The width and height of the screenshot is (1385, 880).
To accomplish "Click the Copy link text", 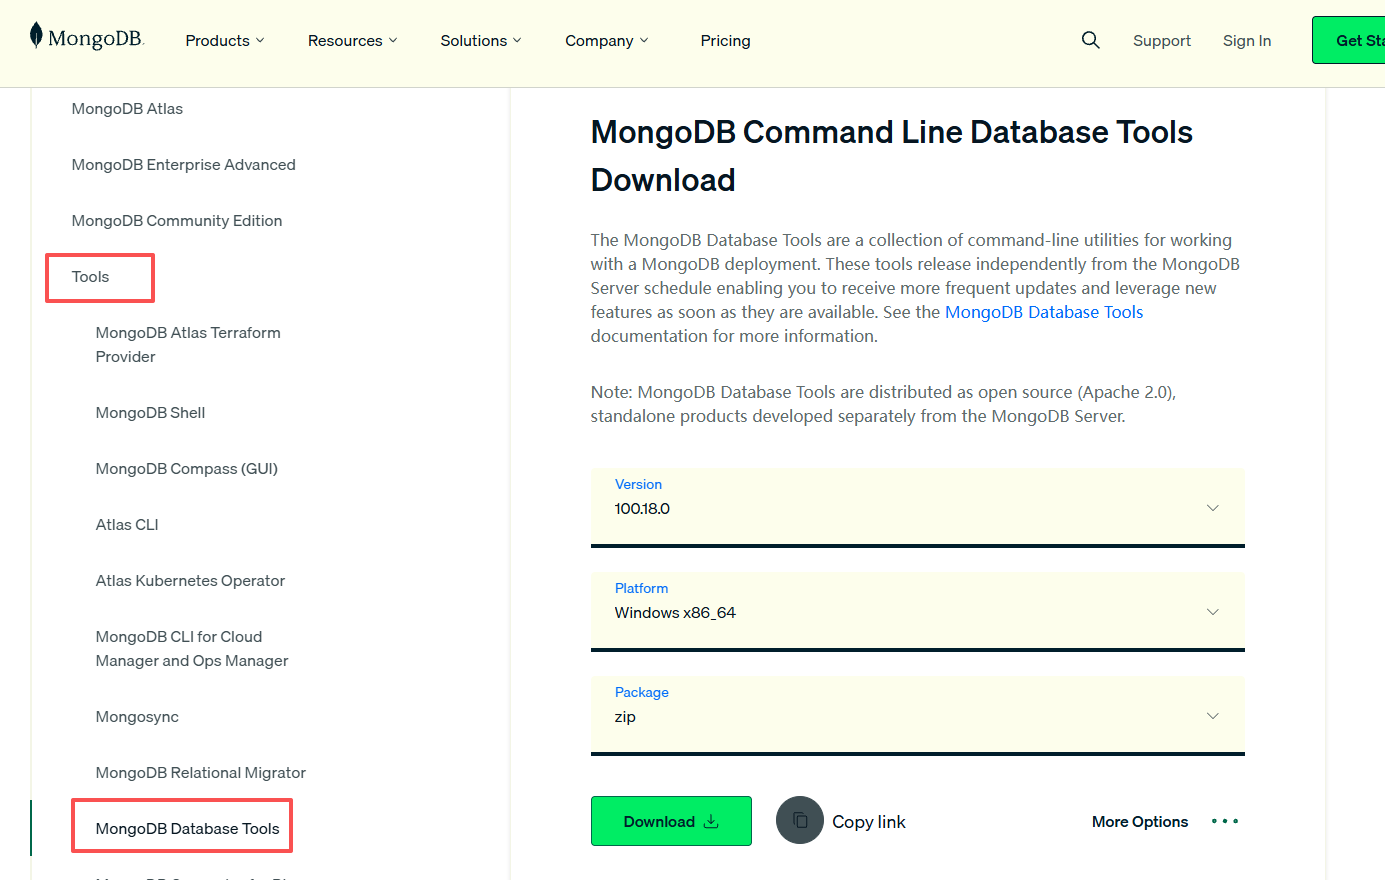I will pyautogui.click(x=869, y=822).
